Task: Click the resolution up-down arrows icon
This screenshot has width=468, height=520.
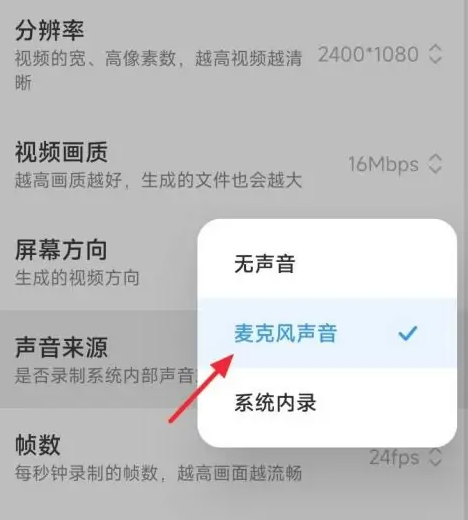Action: (x=435, y=54)
